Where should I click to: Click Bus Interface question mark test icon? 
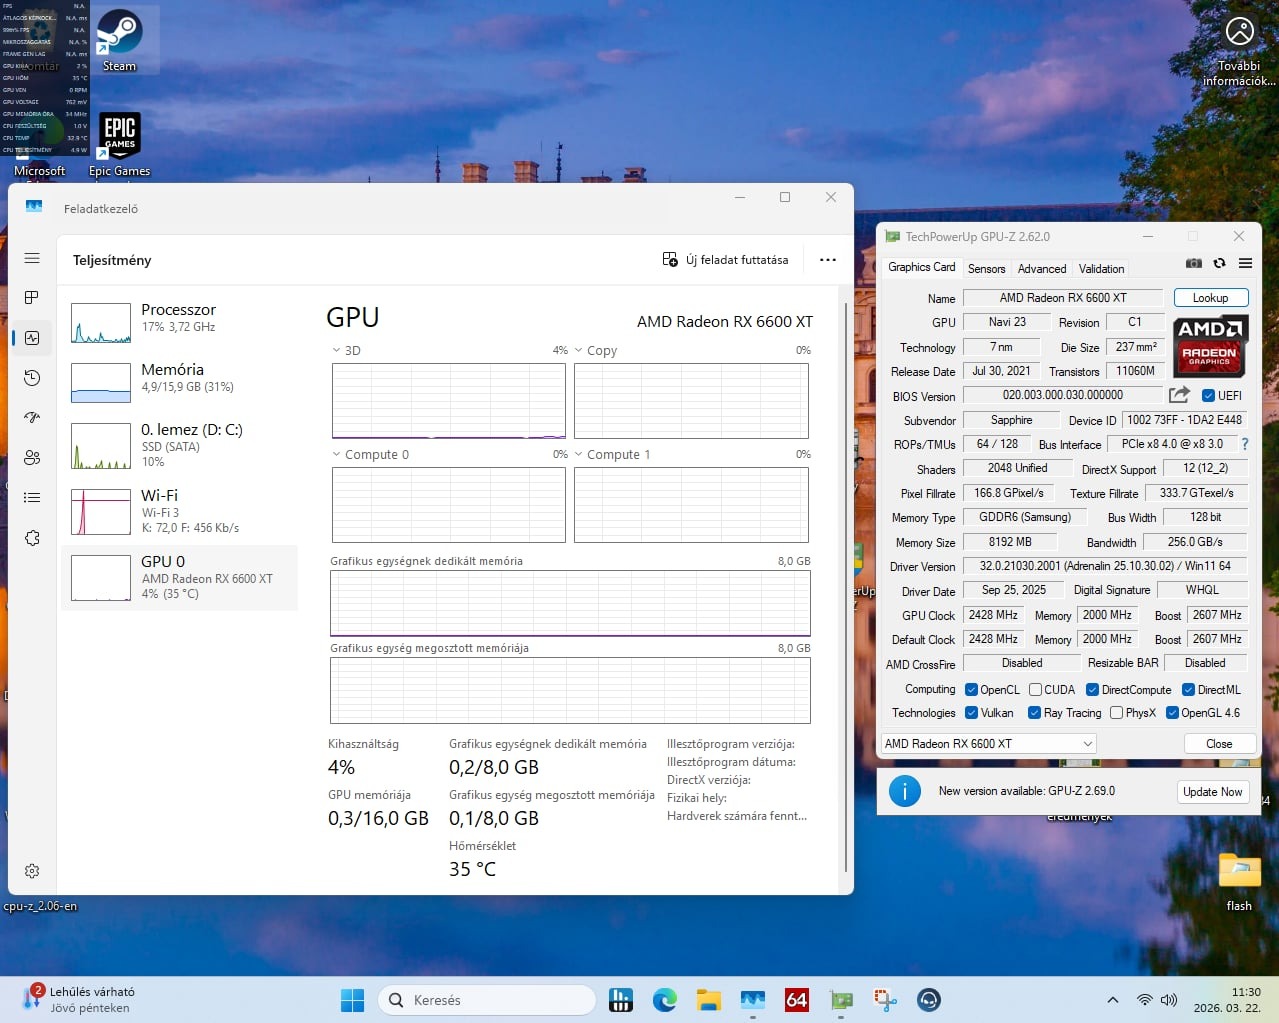[1245, 444]
